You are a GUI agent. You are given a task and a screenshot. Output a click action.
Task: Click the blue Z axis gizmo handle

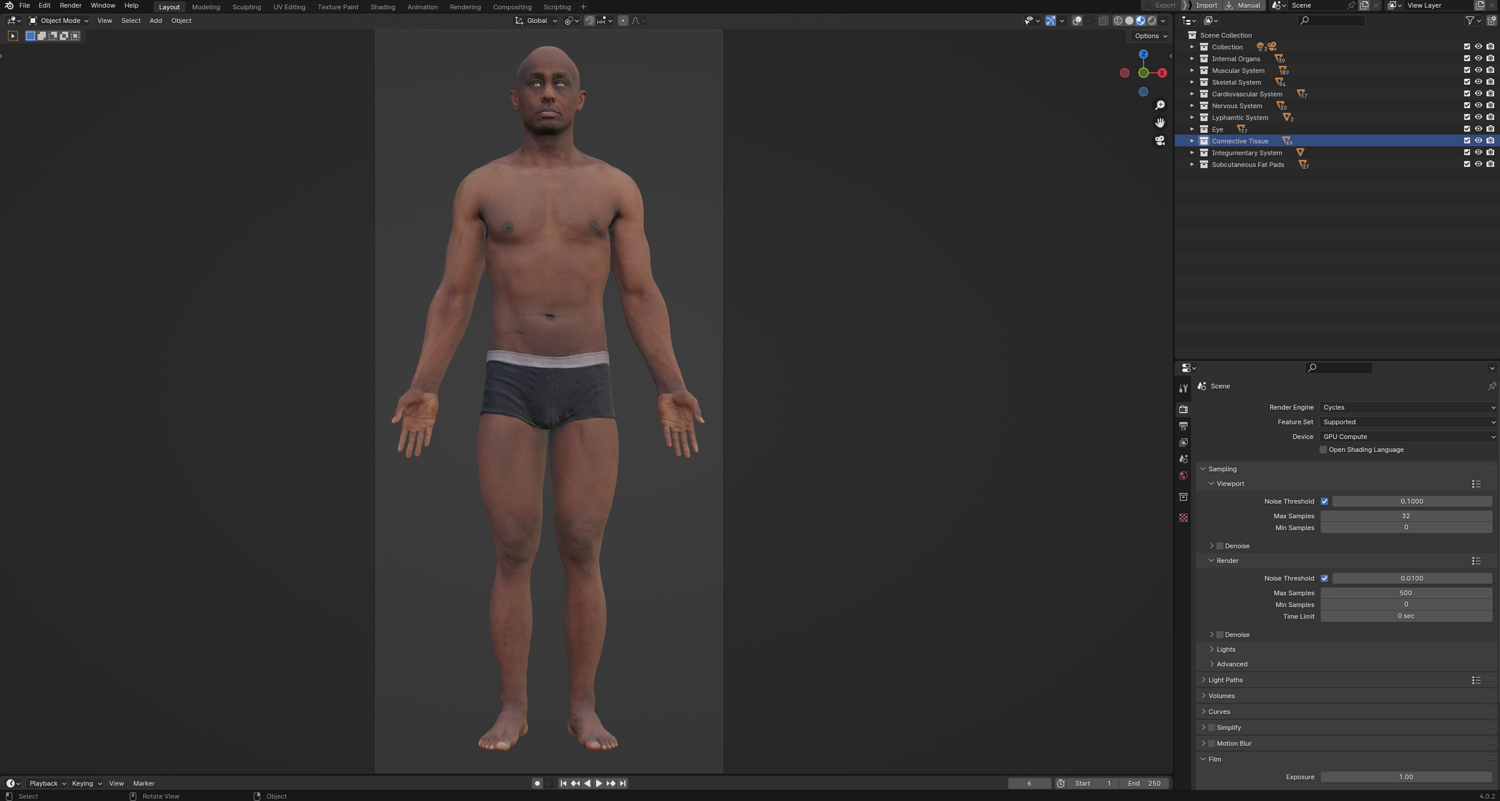coord(1143,55)
